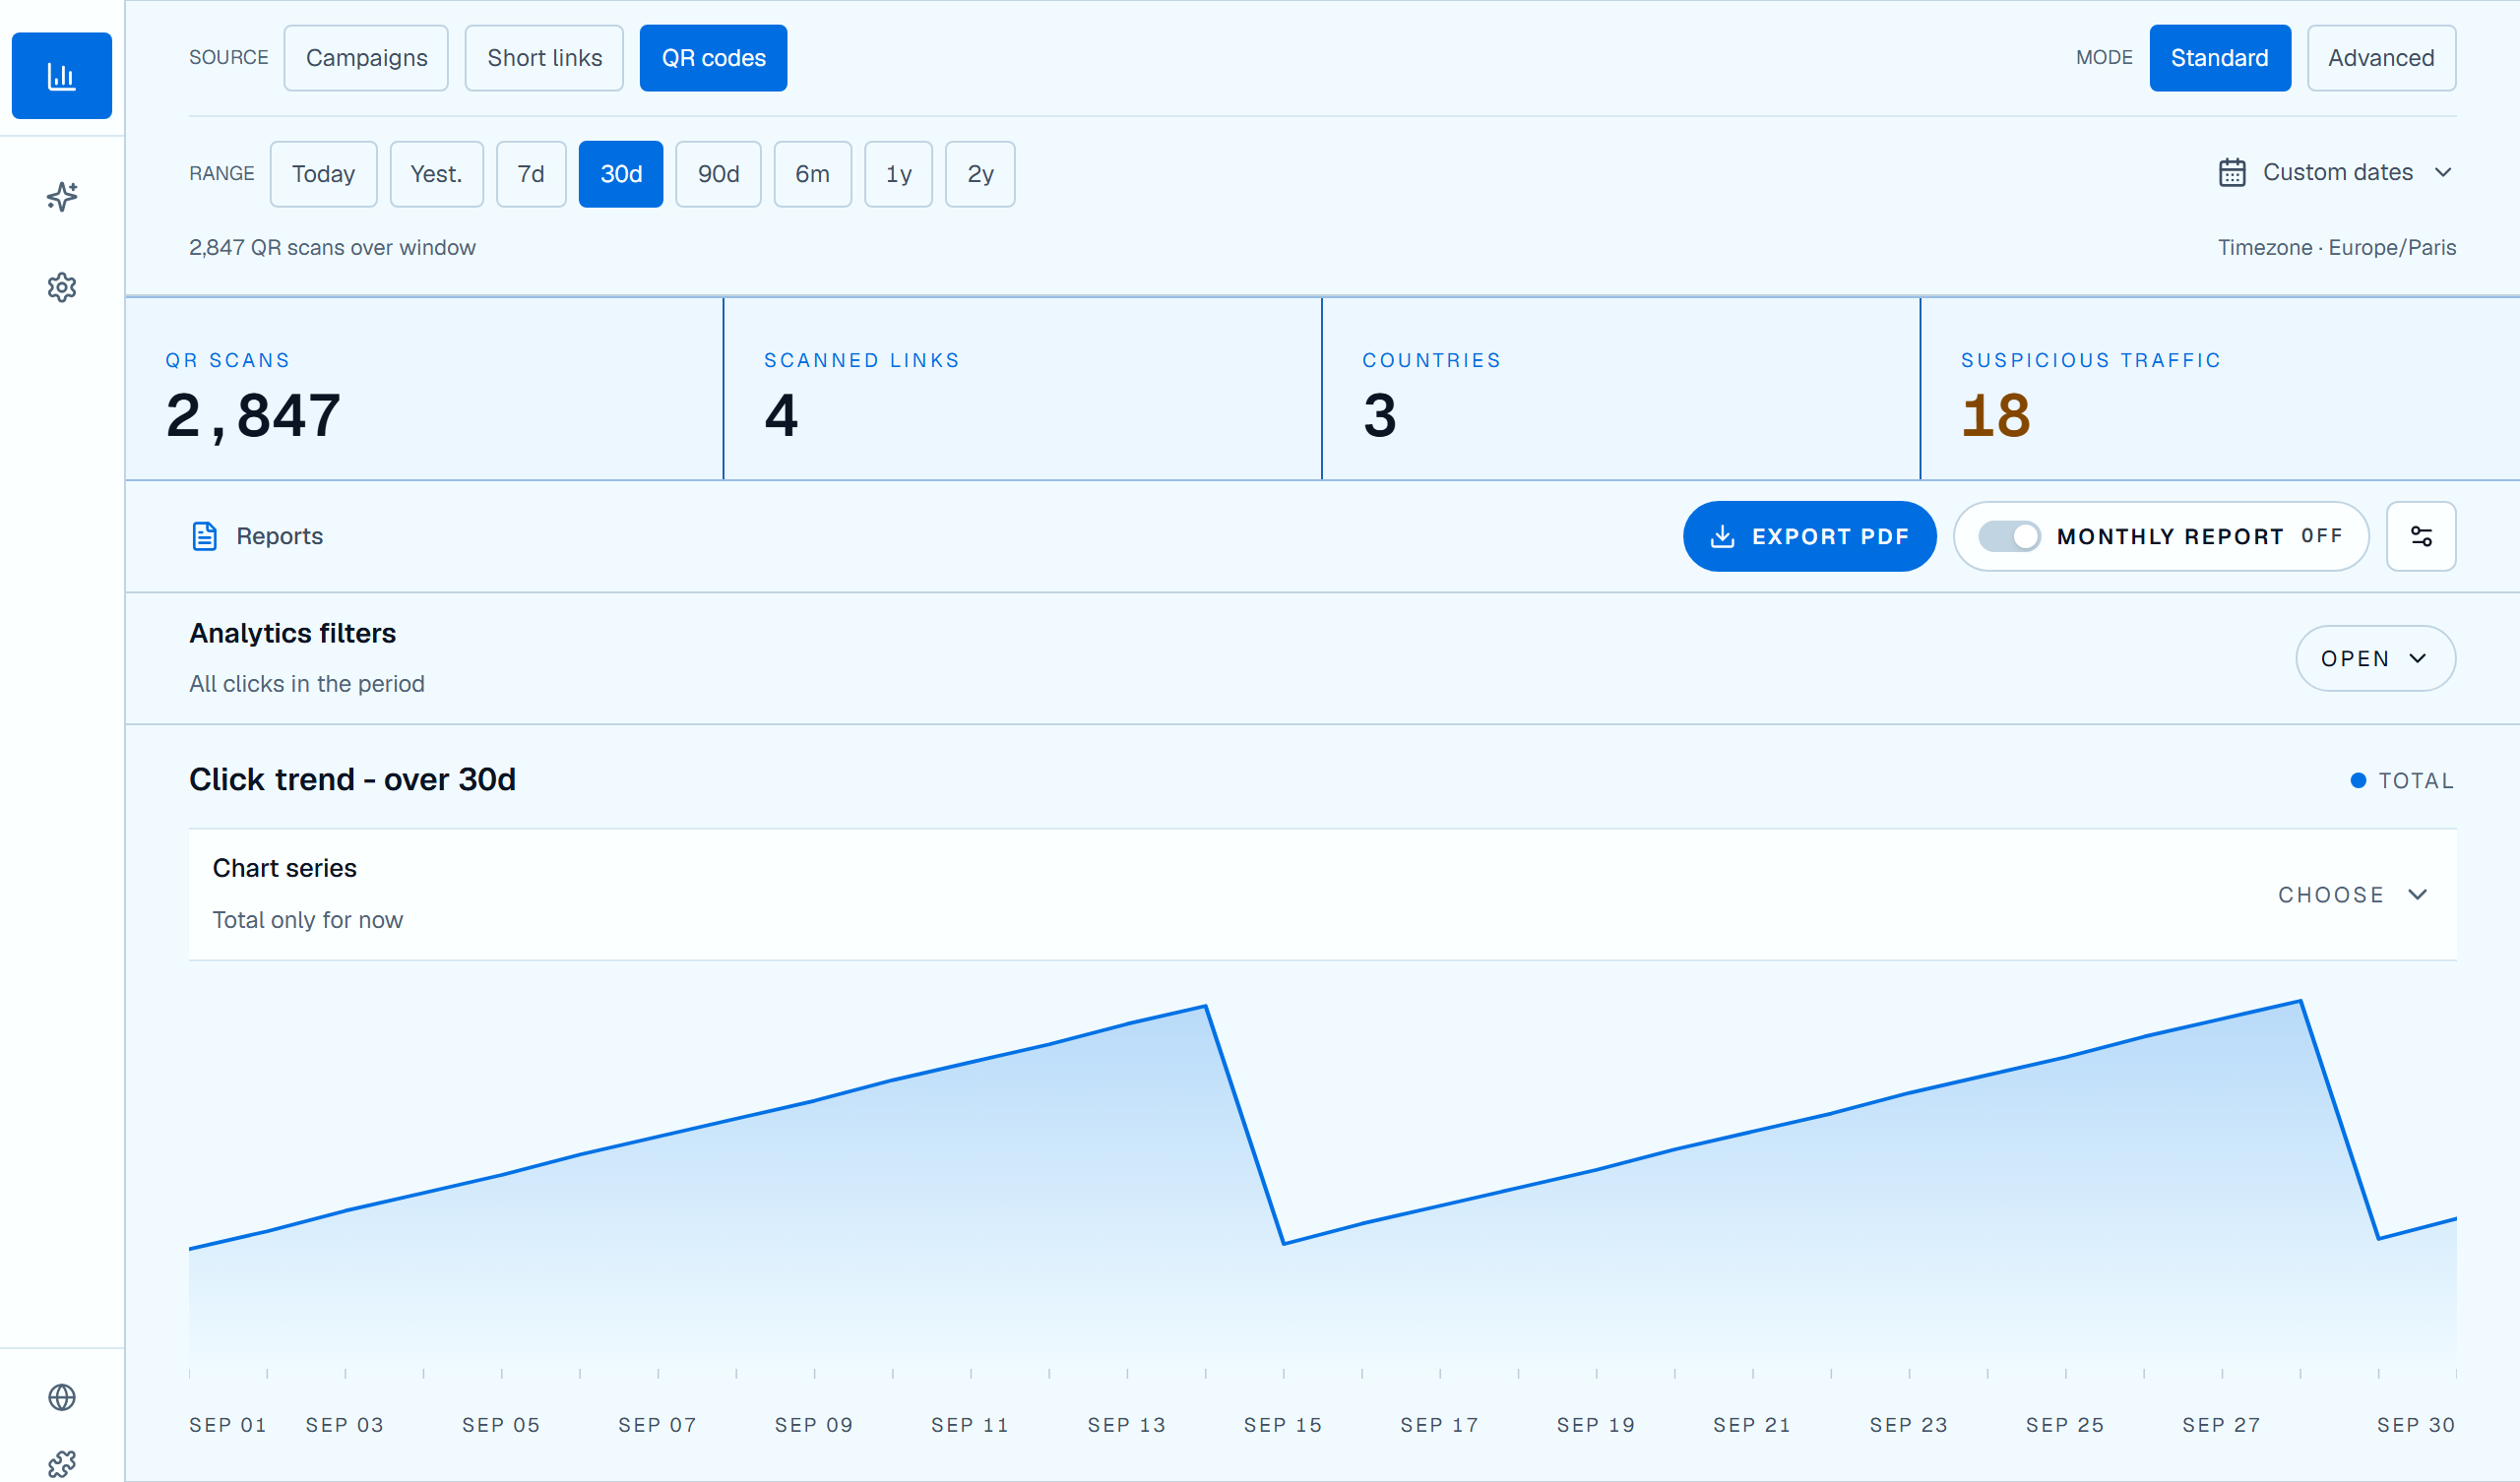Select the 6m range button
2520x1482 pixels.
[x=812, y=174]
